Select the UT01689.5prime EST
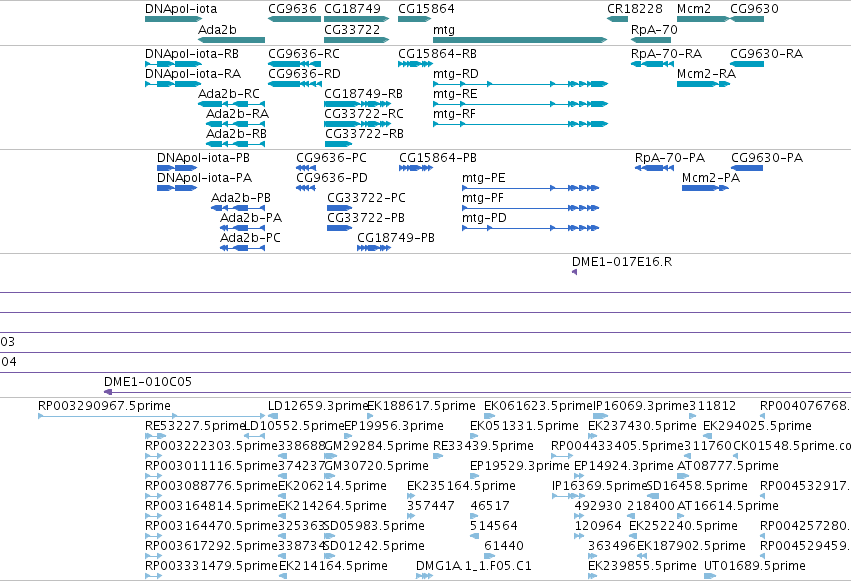This screenshot has width=851, height=581. pyautogui.click(x=710, y=576)
